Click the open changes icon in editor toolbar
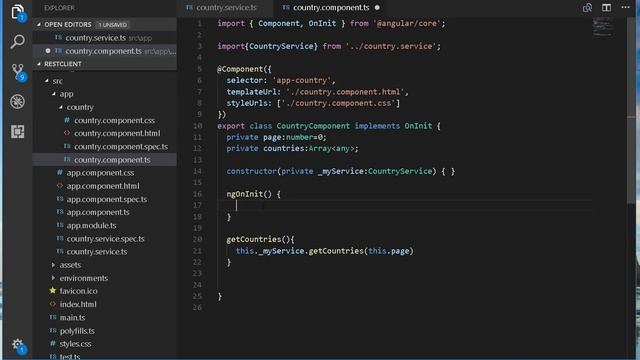Viewport: 640px width, 360px height. coord(587,7)
